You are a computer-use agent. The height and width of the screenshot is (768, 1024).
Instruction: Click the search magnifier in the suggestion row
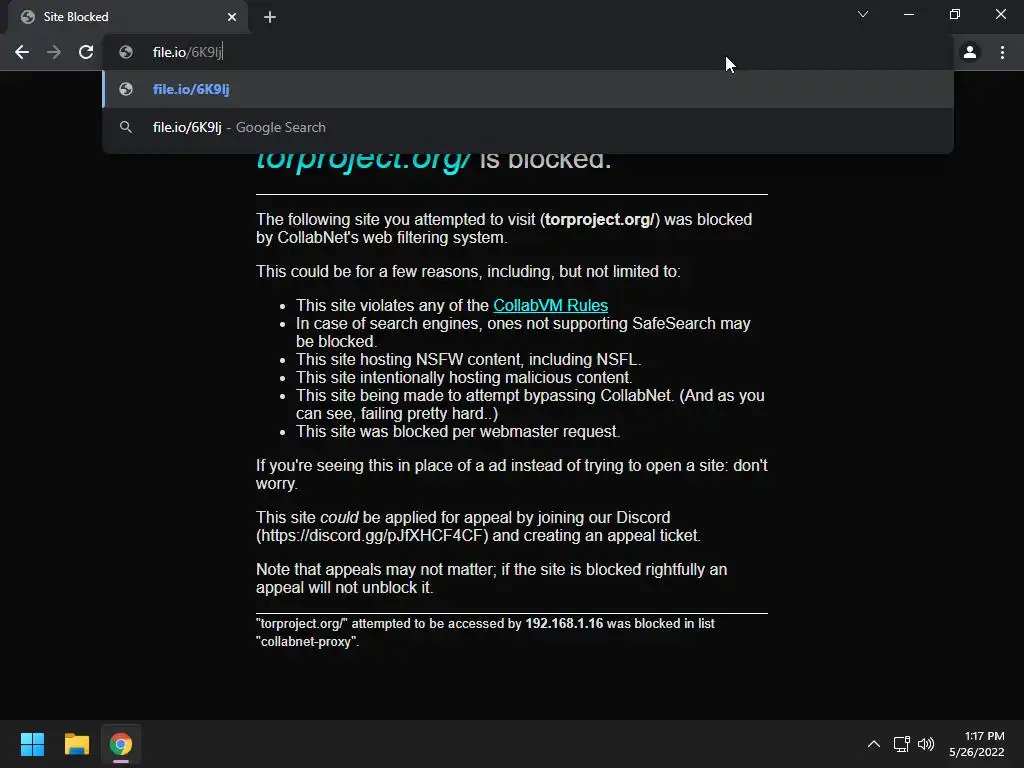[x=126, y=127]
